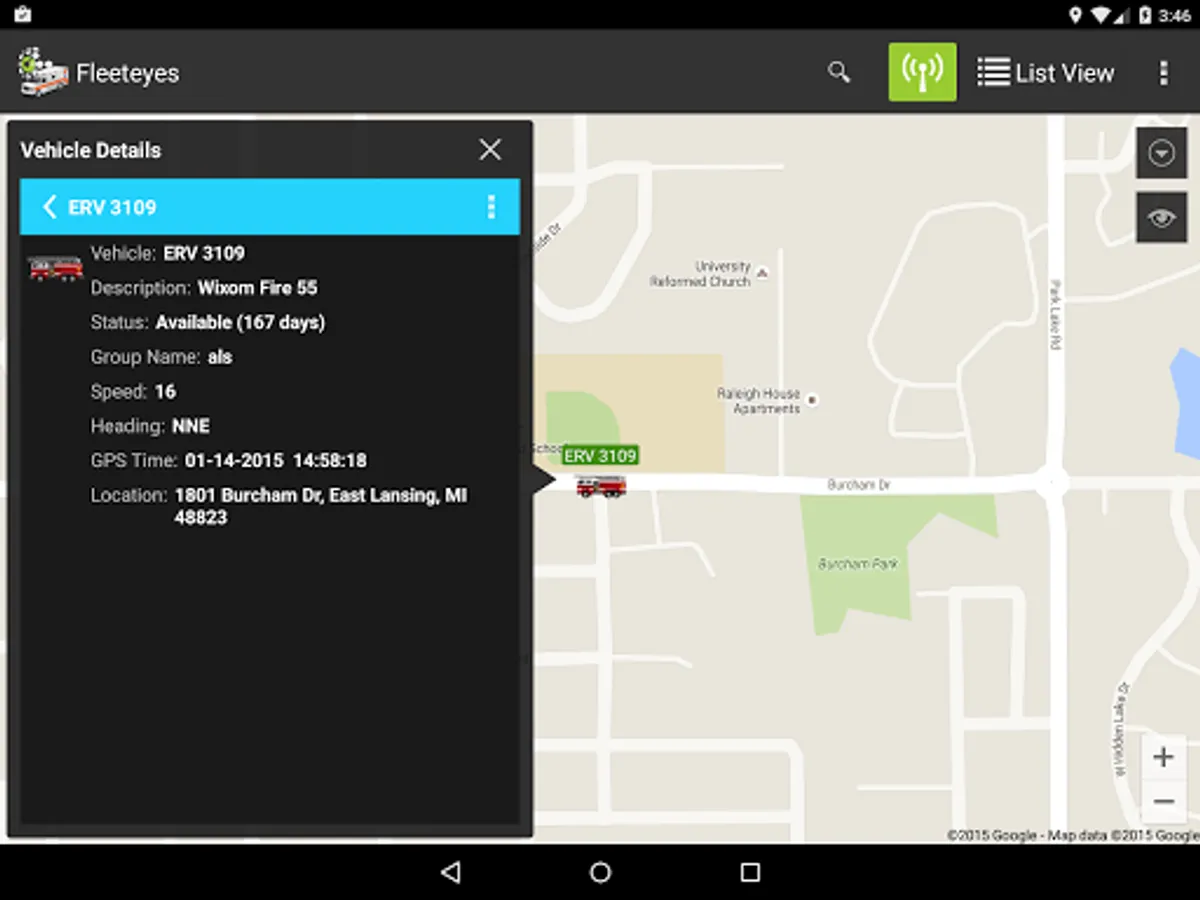This screenshot has height=900, width=1200.
Task: Toggle the map eye visibility button
Action: pos(1161,217)
